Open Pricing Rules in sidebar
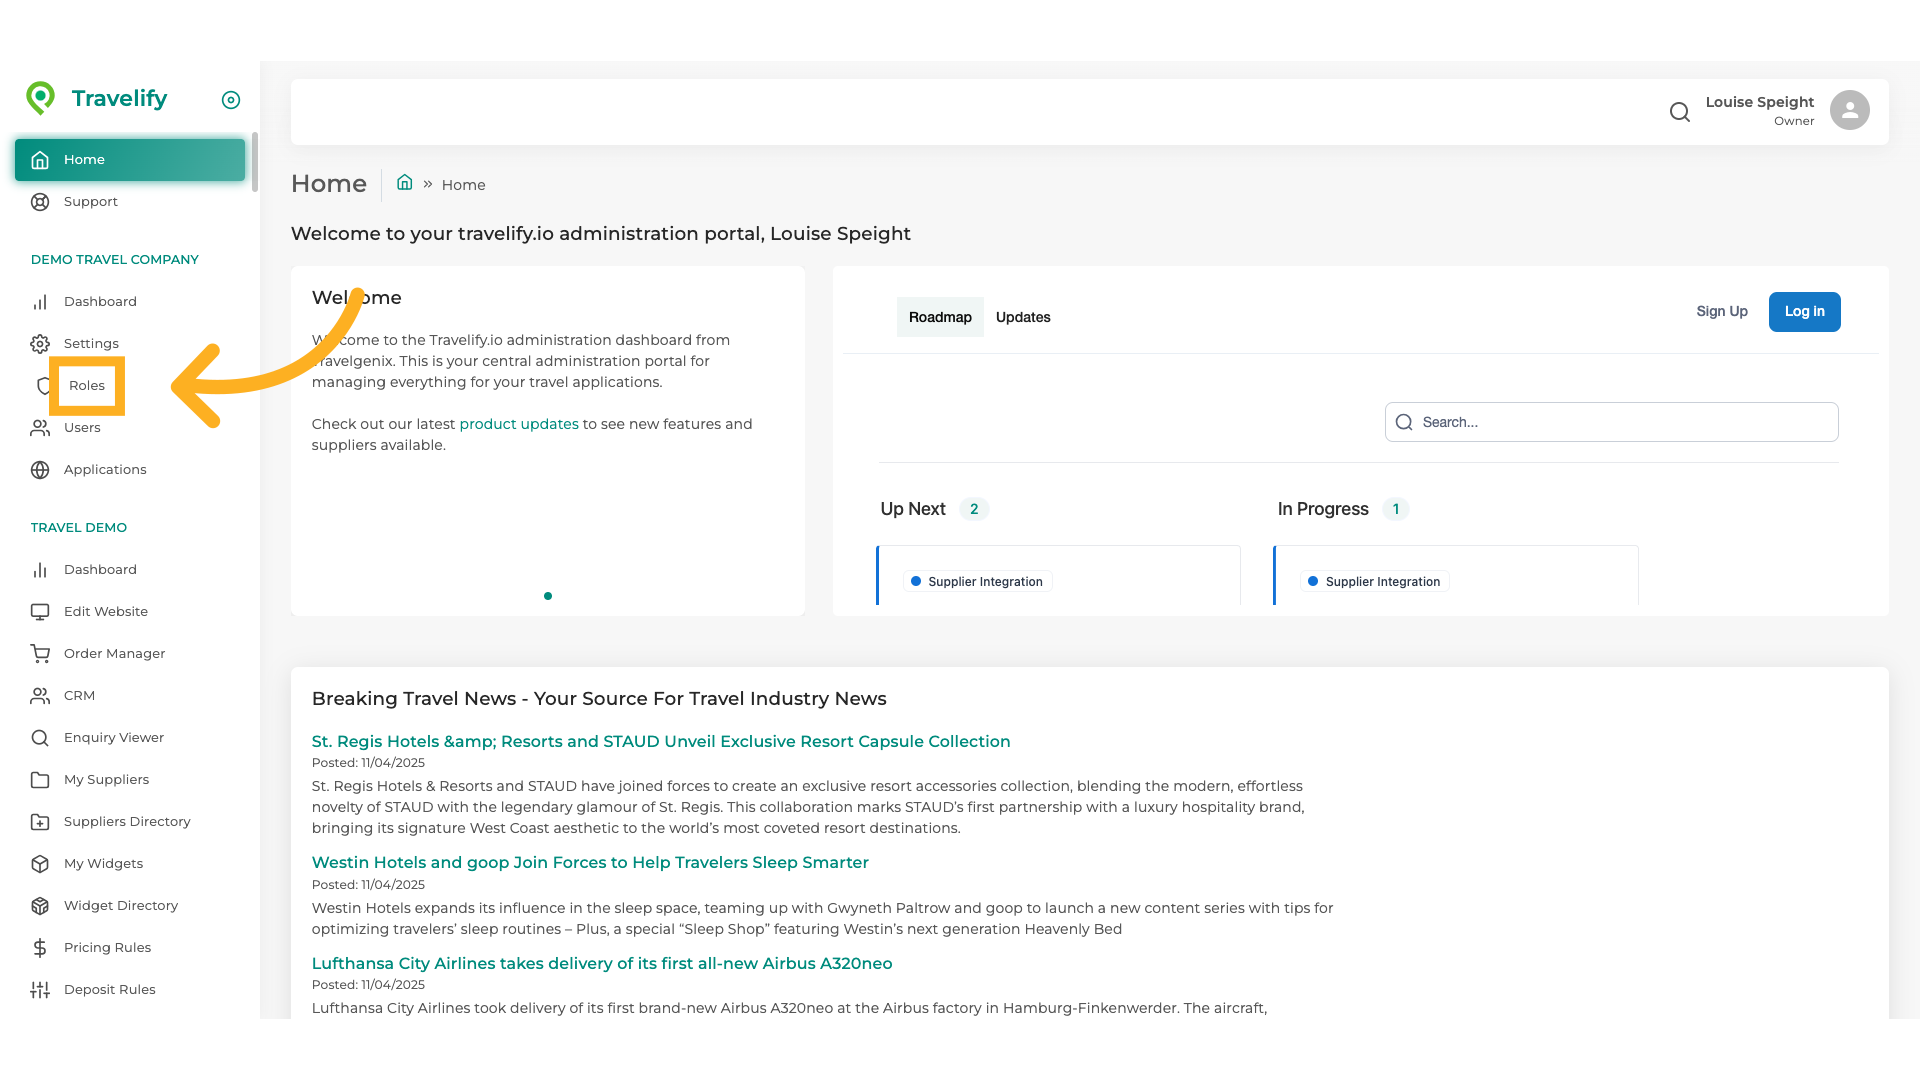 107,947
